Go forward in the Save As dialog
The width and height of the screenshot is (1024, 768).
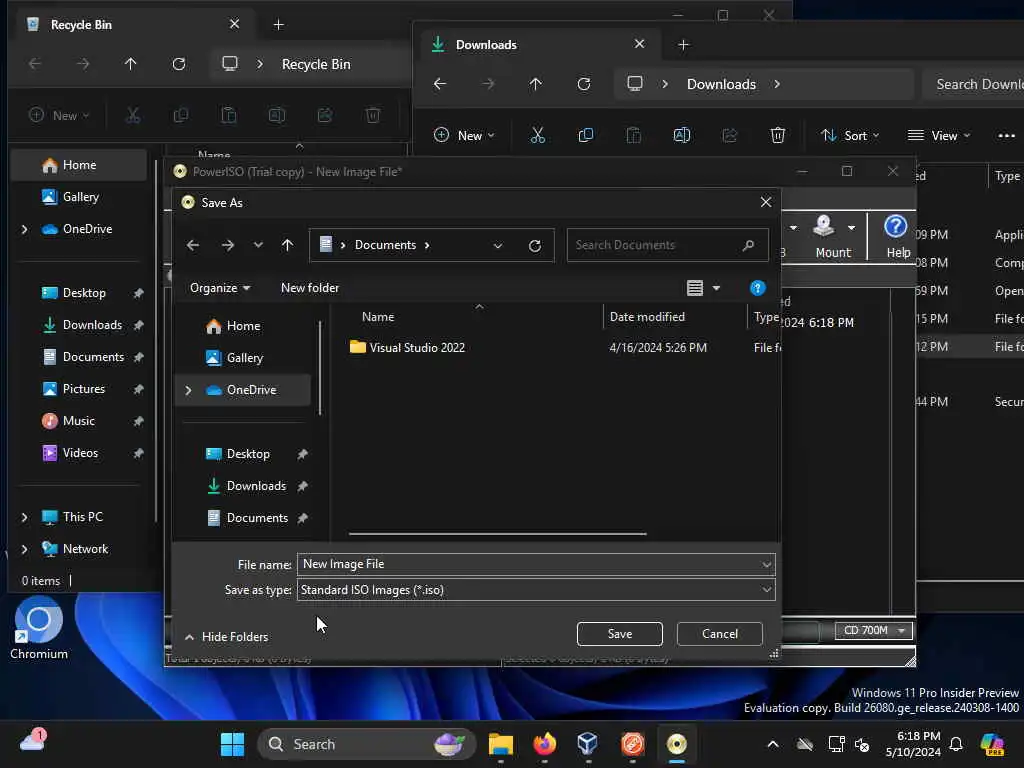(x=227, y=246)
